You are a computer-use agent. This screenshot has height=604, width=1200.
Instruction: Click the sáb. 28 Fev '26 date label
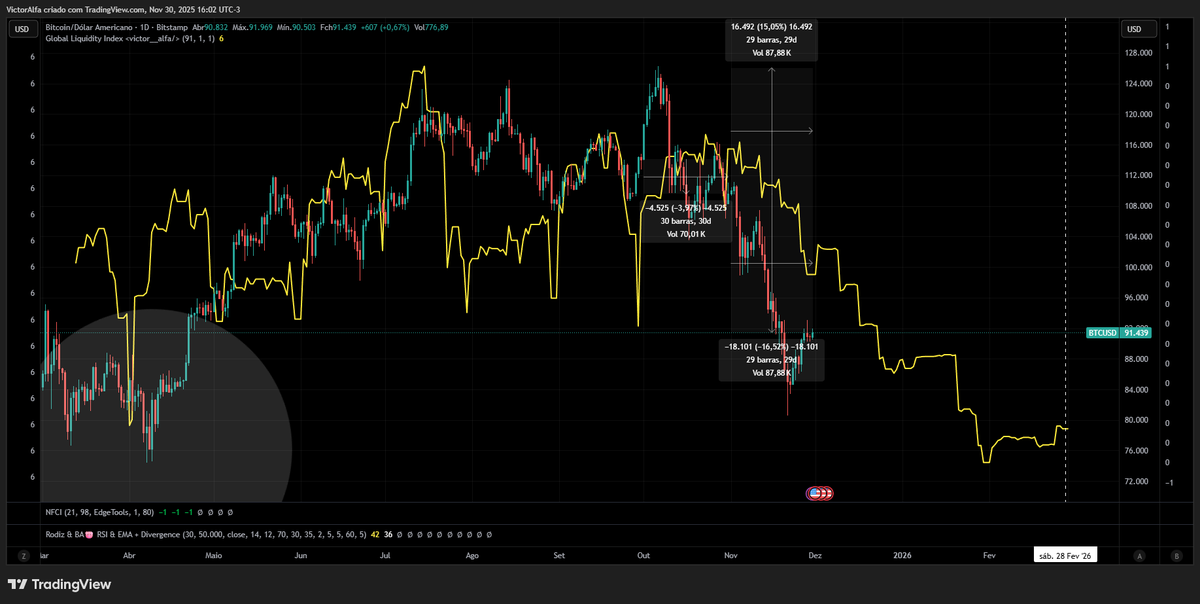(x=1065, y=555)
